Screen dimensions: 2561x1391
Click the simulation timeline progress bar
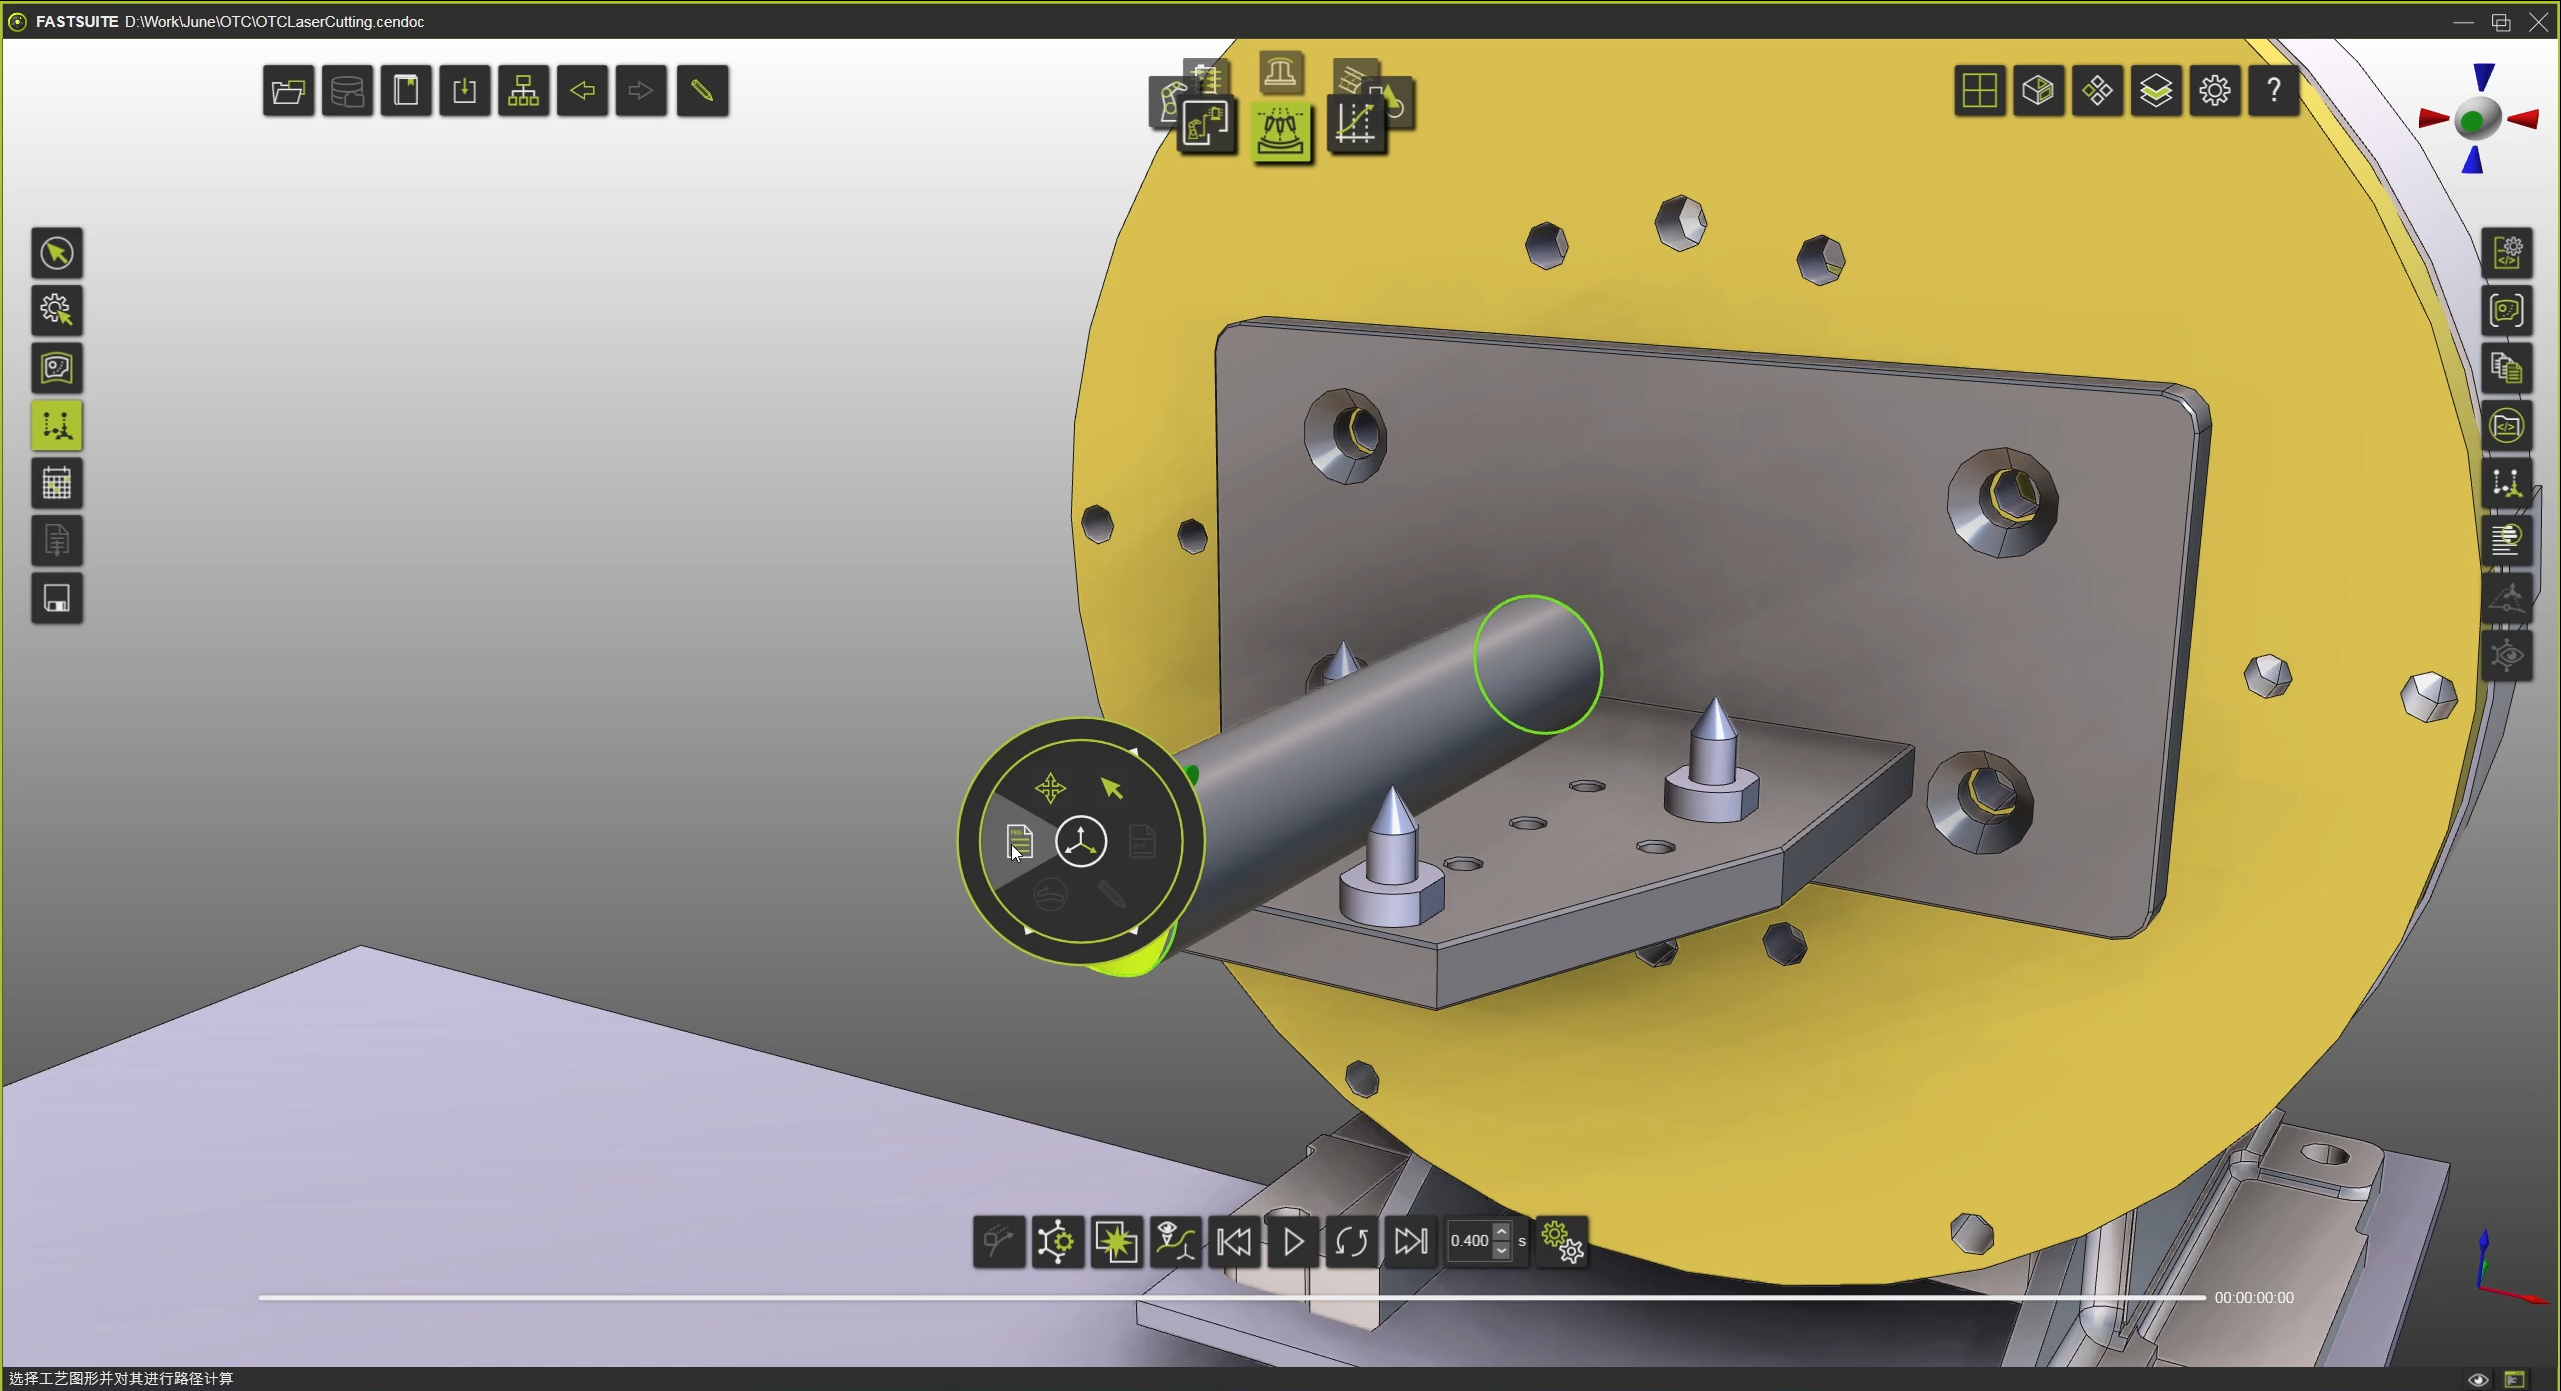click(1230, 1298)
